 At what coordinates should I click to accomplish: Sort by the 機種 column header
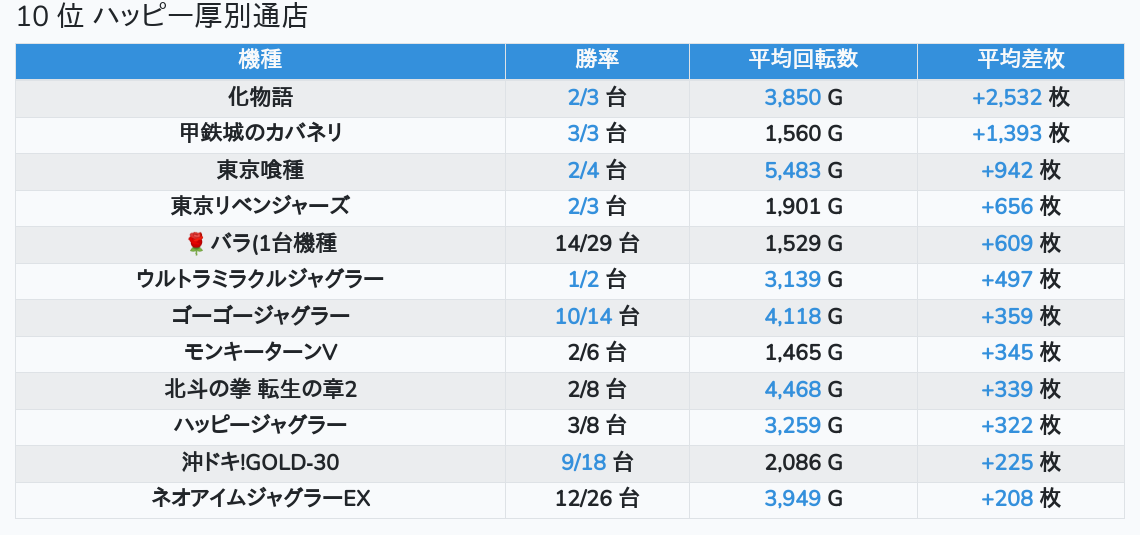point(260,60)
